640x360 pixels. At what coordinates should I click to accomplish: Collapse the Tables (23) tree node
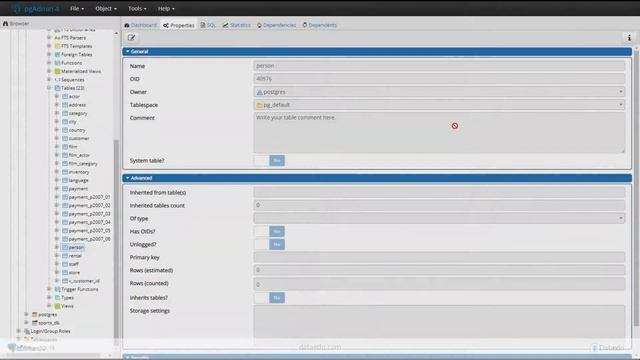coord(49,88)
